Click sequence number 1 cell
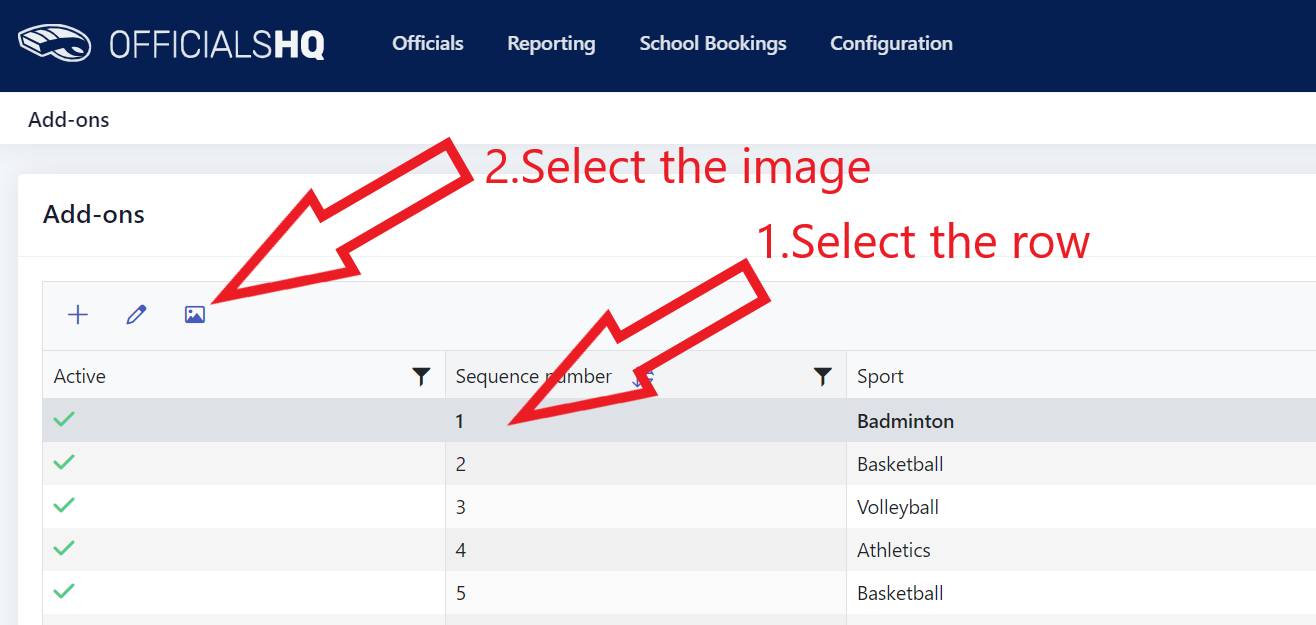This screenshot has height=625, width=1316. (646, 421)
